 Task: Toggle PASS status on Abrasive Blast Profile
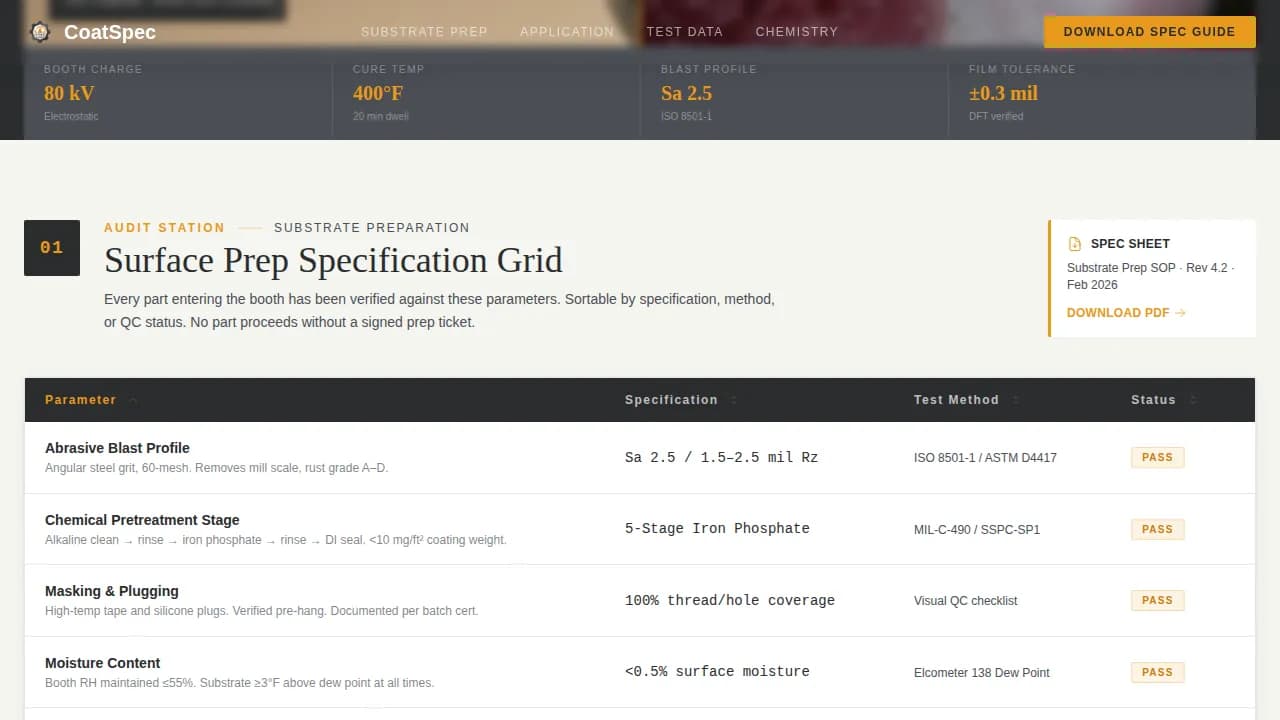click(x=1157, y=457)
